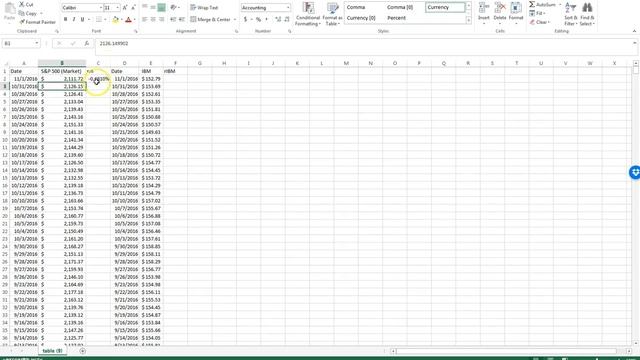Screen dimensions: 640x360
Task: Apply the yellow Fill Color bucket
Action: tap(116, 19)
